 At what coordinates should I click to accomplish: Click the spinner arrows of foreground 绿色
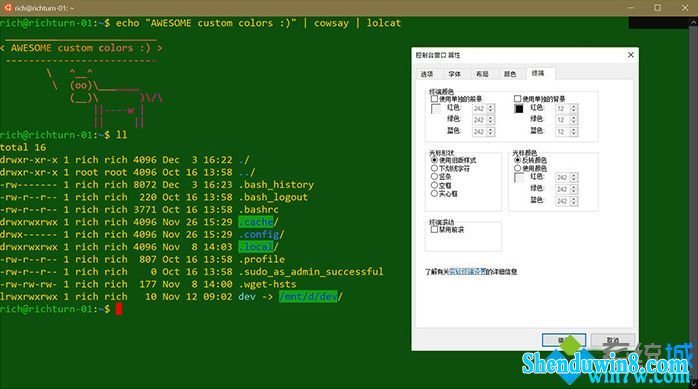pos(491,120)
